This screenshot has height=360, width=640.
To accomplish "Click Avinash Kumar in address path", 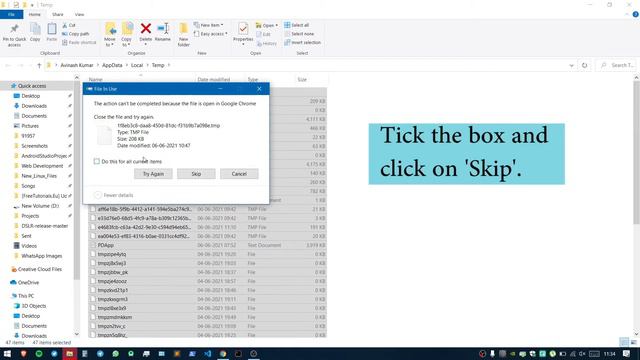I will (x=77, y=65).
